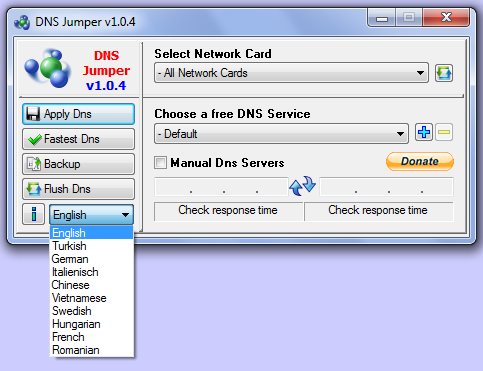Screen dimensions: 483x371
Task: Open the Backup button
Action: pos(78,164)
